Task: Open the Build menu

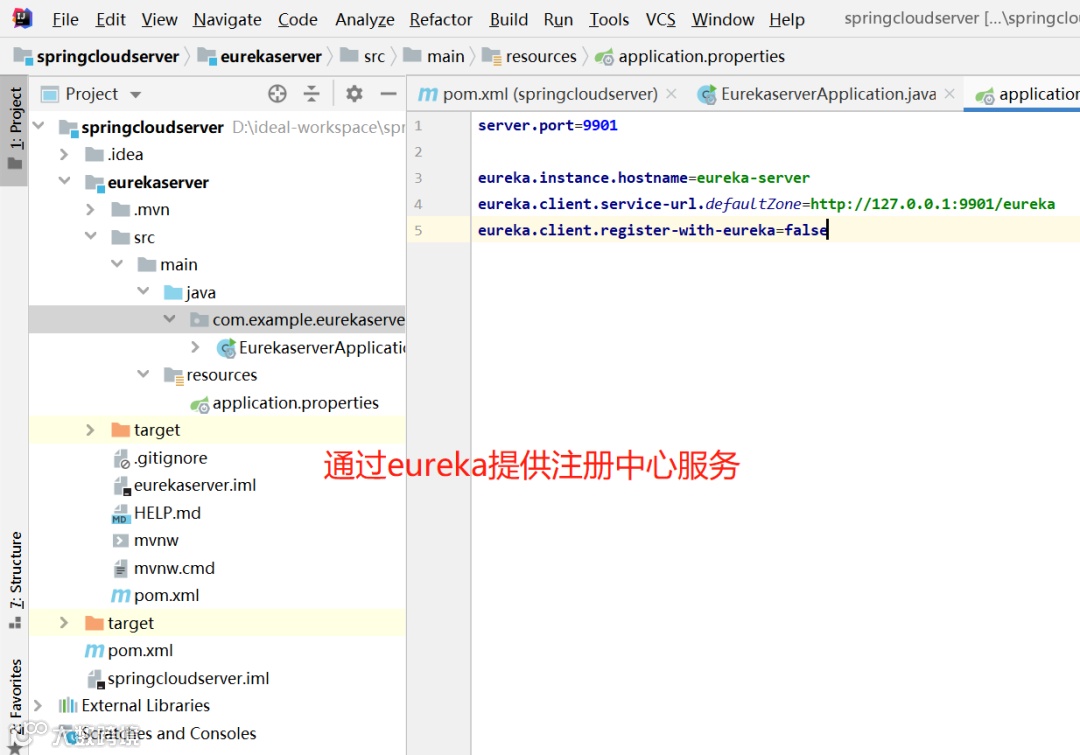Action: (508, 19)
